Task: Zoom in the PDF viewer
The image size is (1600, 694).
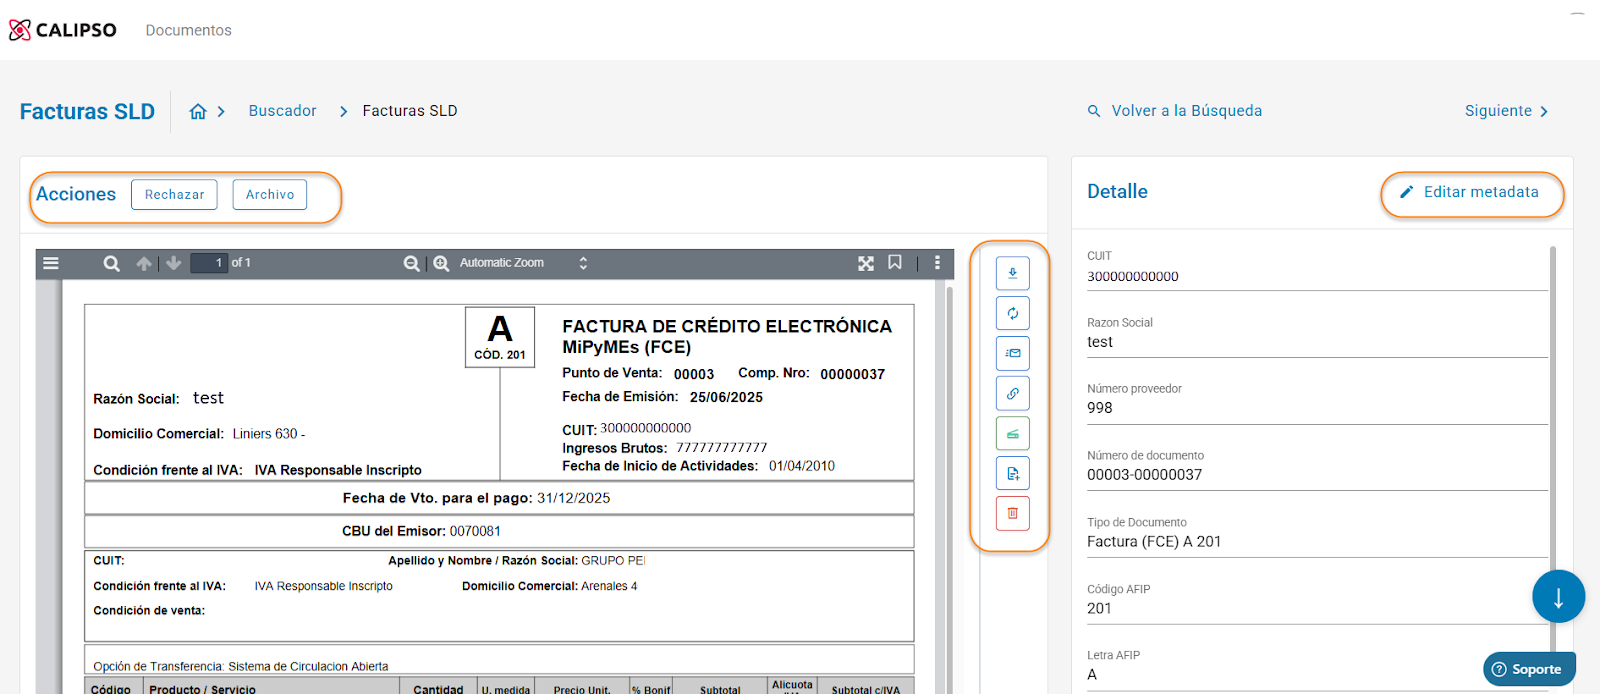Action: 441,263
